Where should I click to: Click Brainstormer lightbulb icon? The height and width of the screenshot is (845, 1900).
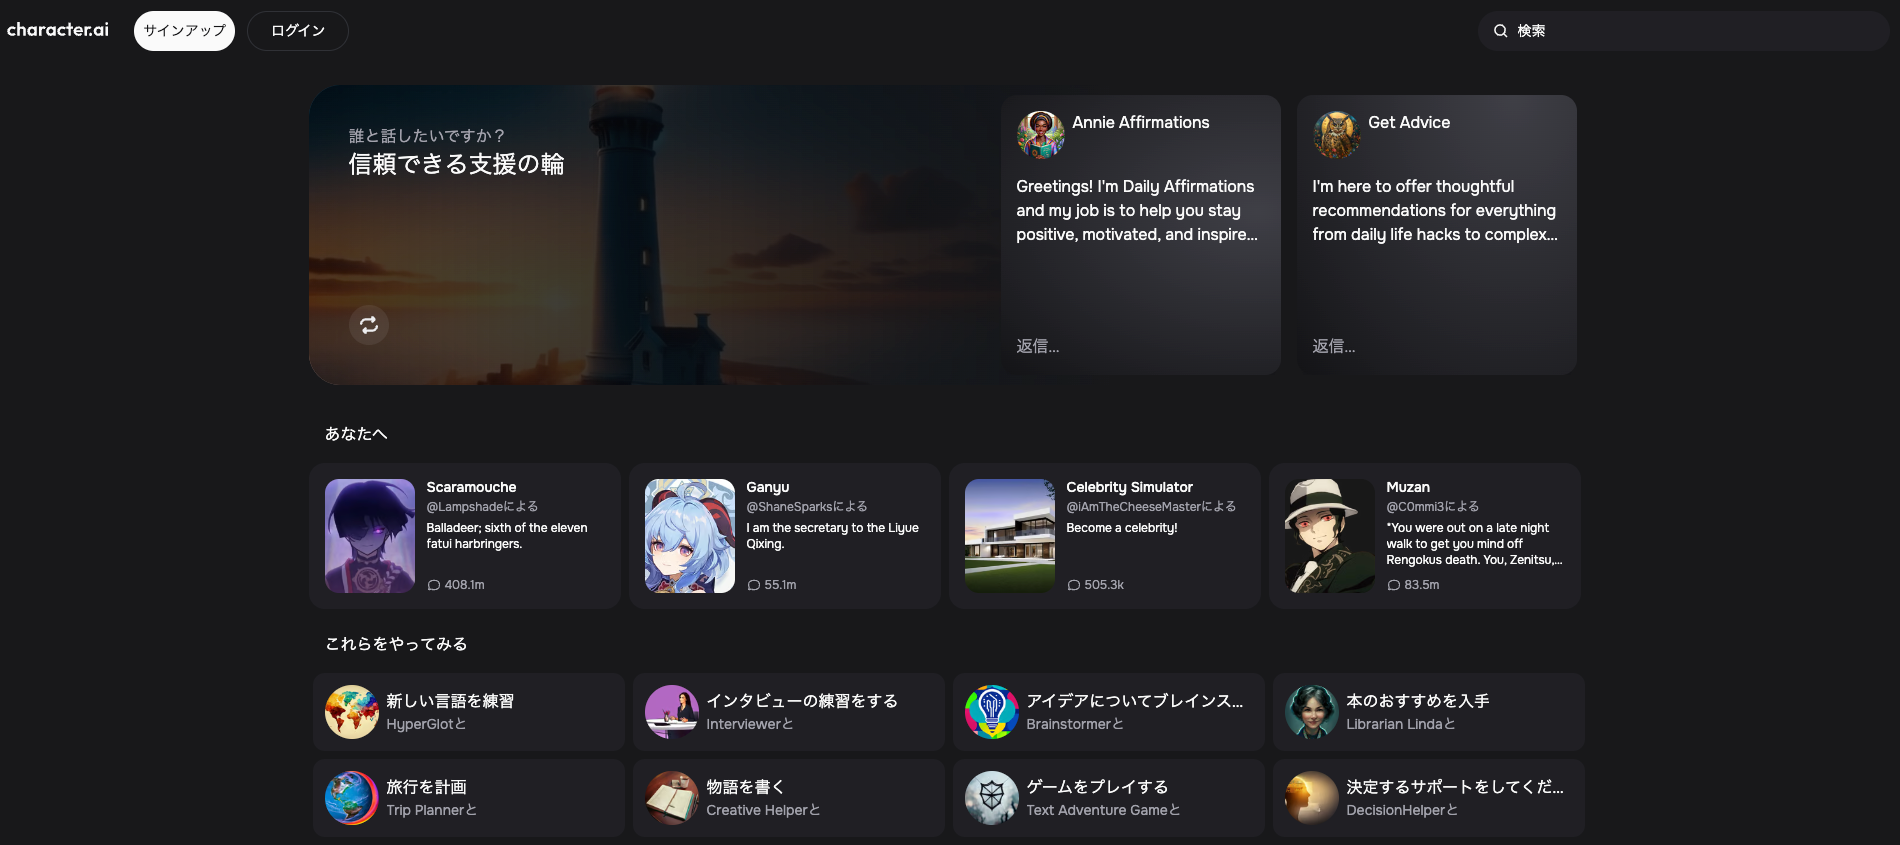[992, 712]
